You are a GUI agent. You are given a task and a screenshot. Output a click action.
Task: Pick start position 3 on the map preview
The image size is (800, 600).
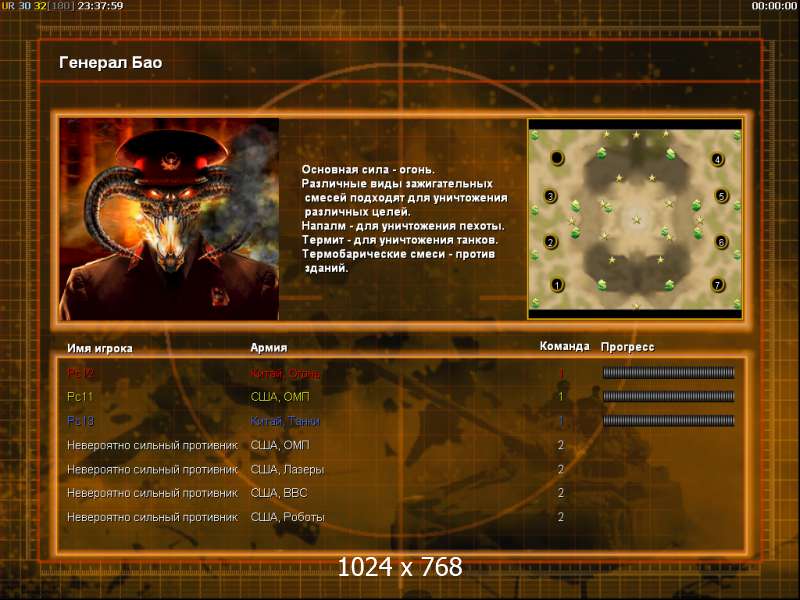(x=550, y=196)
